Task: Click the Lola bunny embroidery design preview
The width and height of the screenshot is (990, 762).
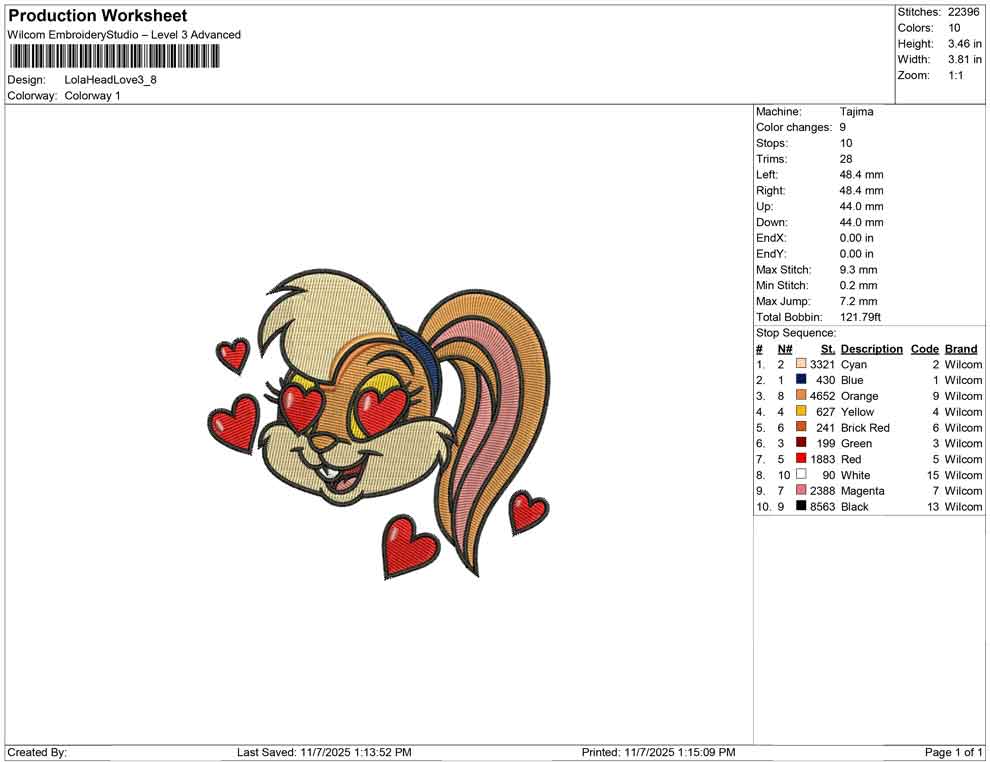Action: pyautogui.click(x=379, y=424)
